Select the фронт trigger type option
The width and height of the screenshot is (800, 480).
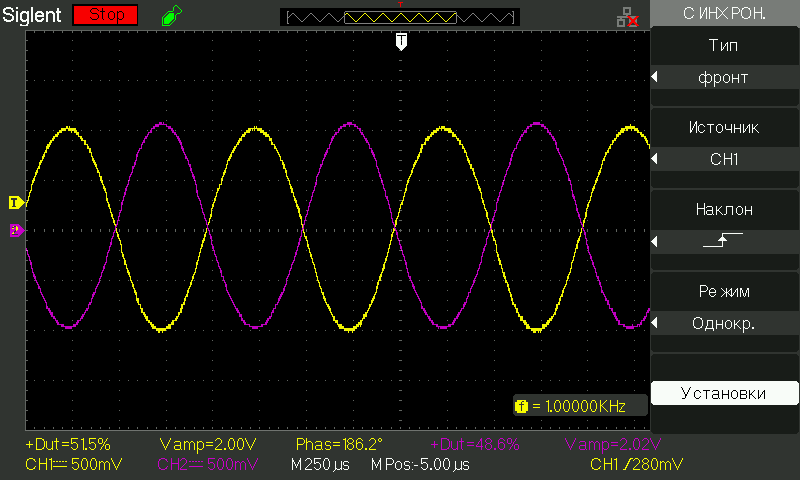point(724,78)
